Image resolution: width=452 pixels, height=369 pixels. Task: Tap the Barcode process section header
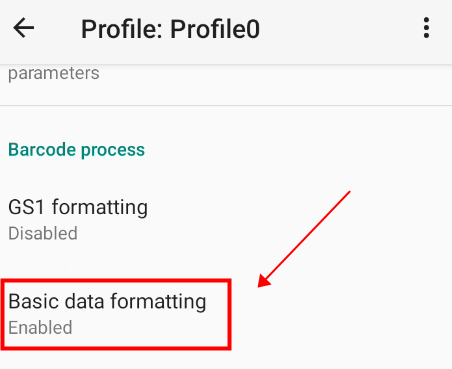(x=76, y=149)
